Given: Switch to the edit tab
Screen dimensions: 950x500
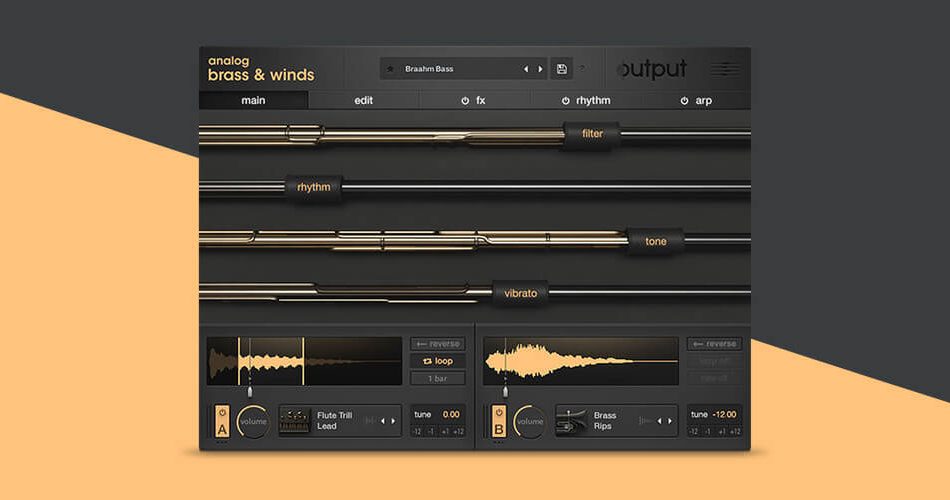Looking at the screenshot, I should click(x=363, y=101).
